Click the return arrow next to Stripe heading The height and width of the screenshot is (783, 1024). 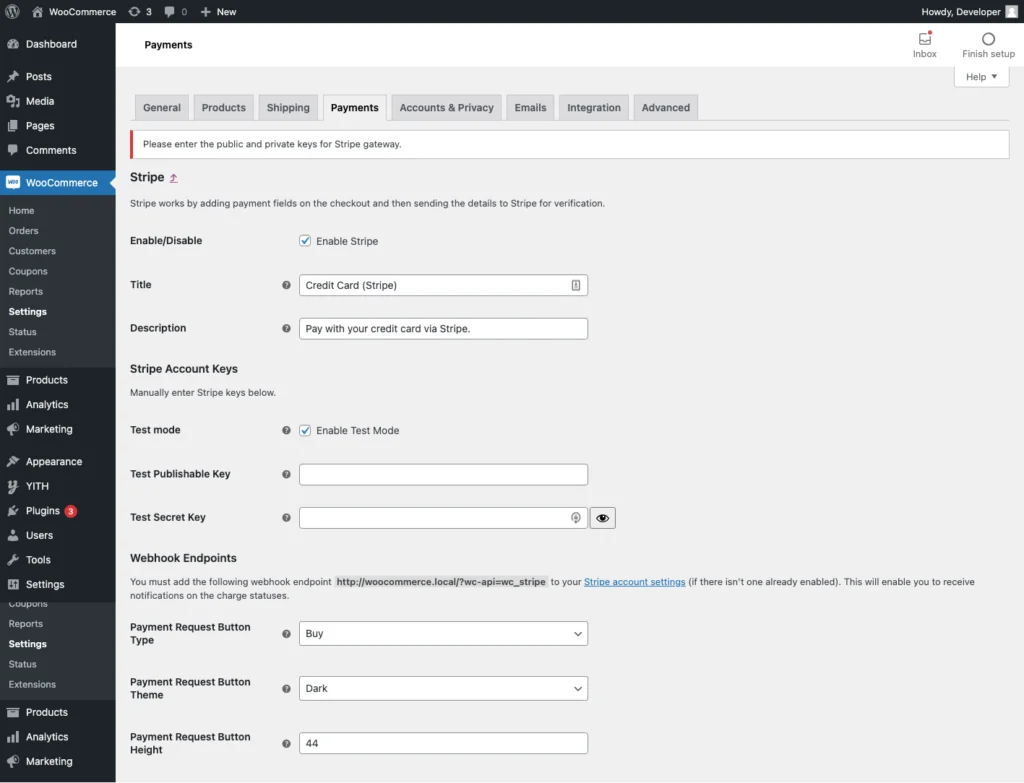tap(174, 178)
